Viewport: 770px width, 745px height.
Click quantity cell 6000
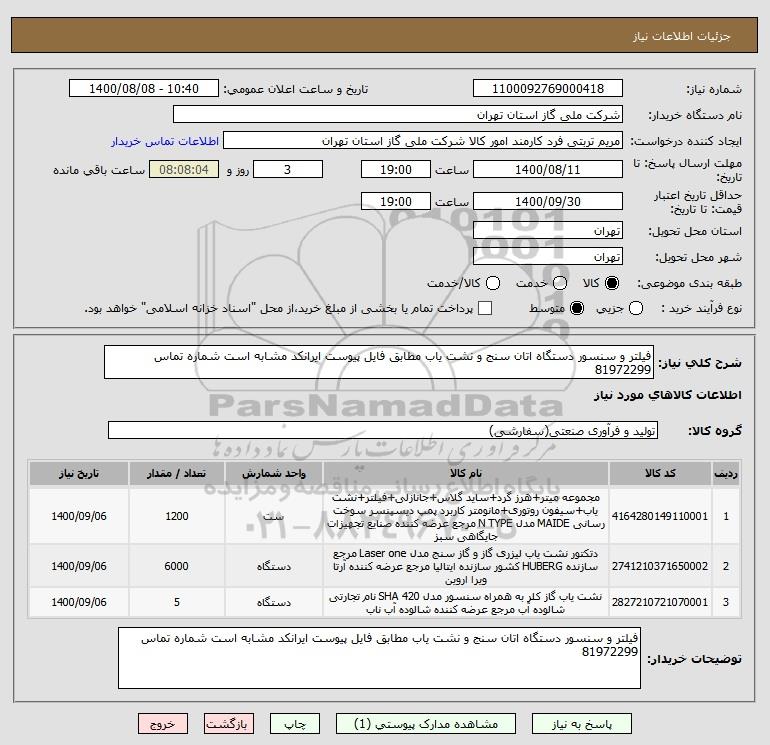pyautogui.click(x=177, y=566)
